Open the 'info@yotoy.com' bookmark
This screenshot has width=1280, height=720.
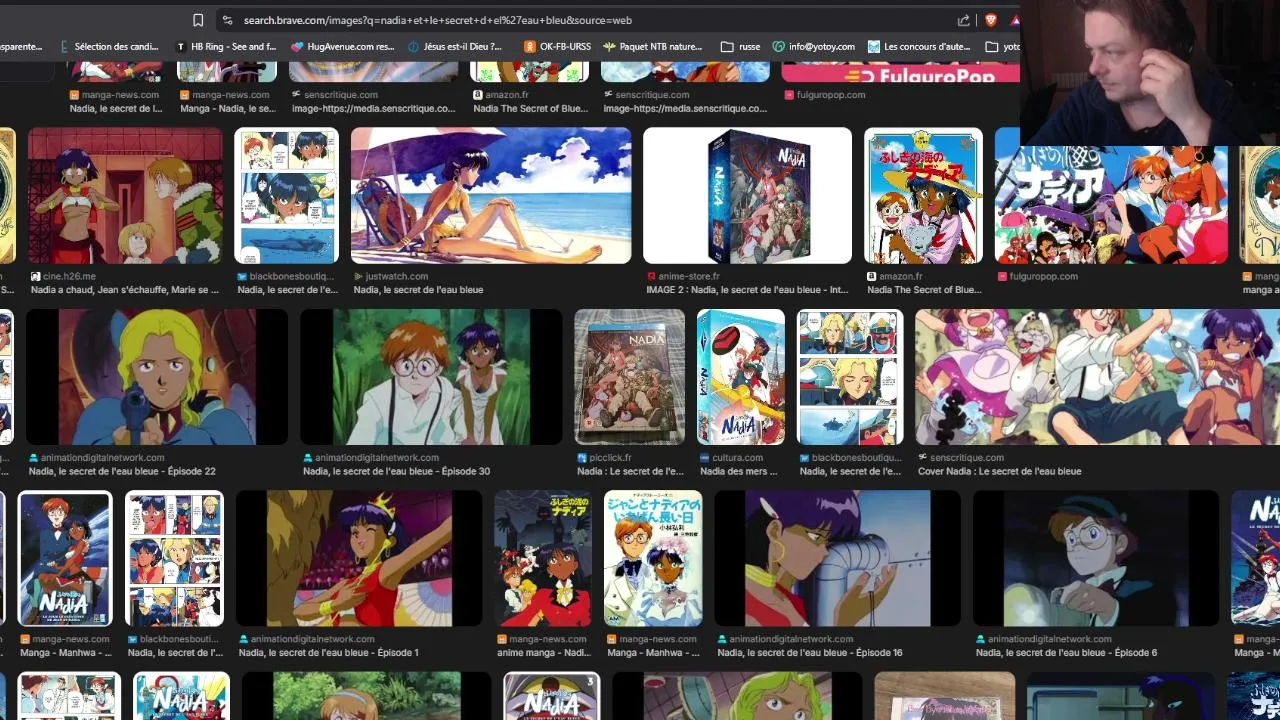pos(813,46)
